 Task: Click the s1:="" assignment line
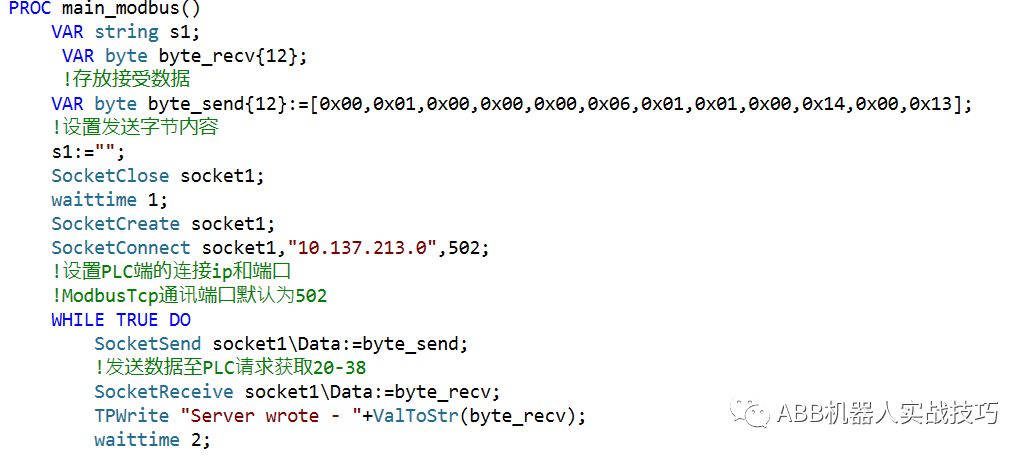(x=88, y=152)
